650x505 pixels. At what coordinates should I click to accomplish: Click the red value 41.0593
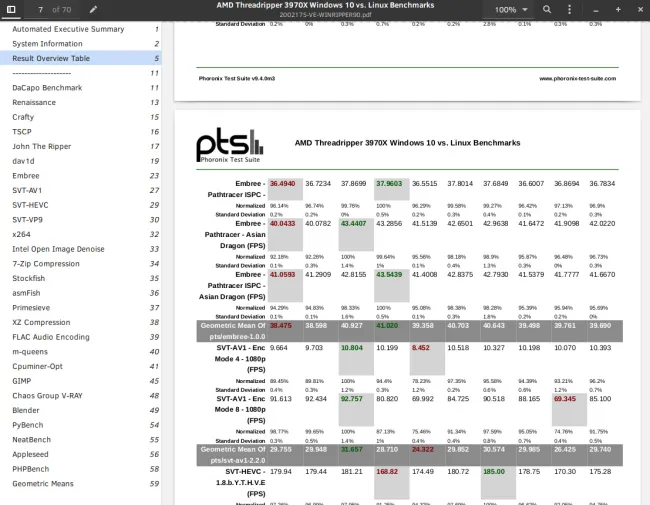pos(282,274)
